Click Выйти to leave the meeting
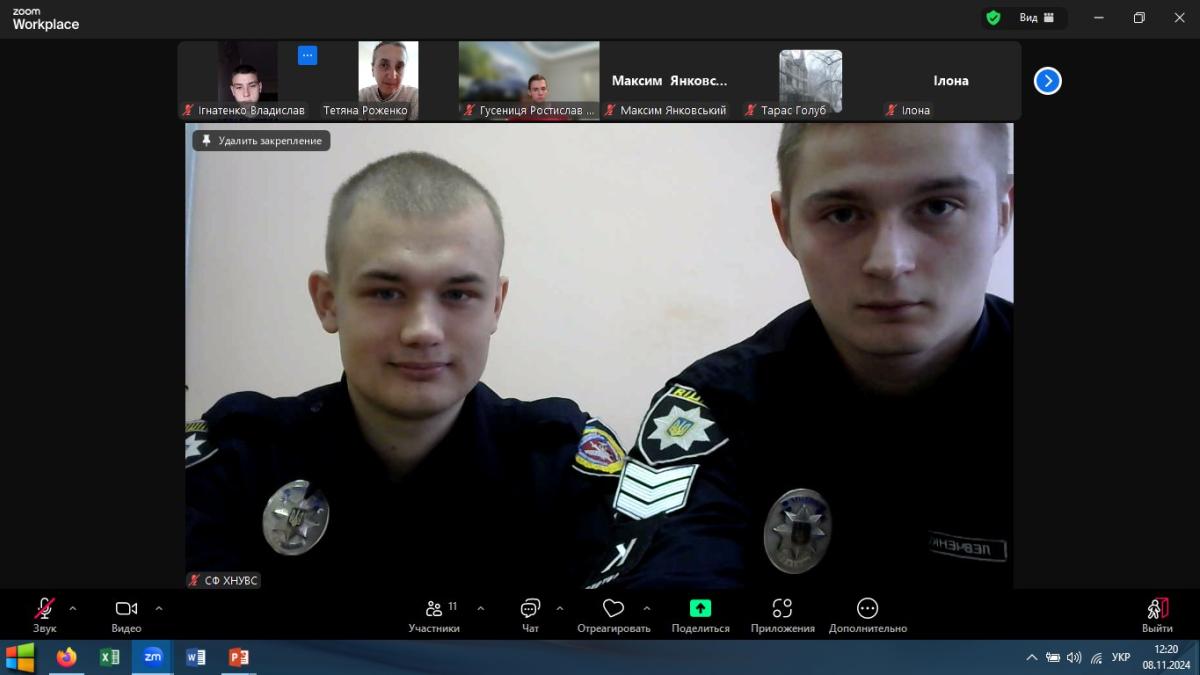The height and width of the screenshot is (675, 1200). coord(1157,614)
